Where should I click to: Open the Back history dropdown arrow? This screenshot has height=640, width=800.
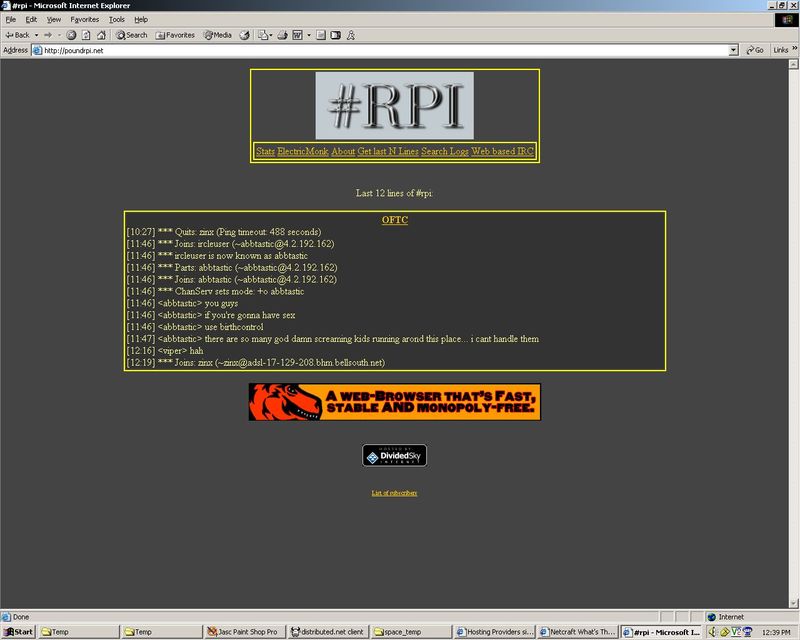coord(36,35)
